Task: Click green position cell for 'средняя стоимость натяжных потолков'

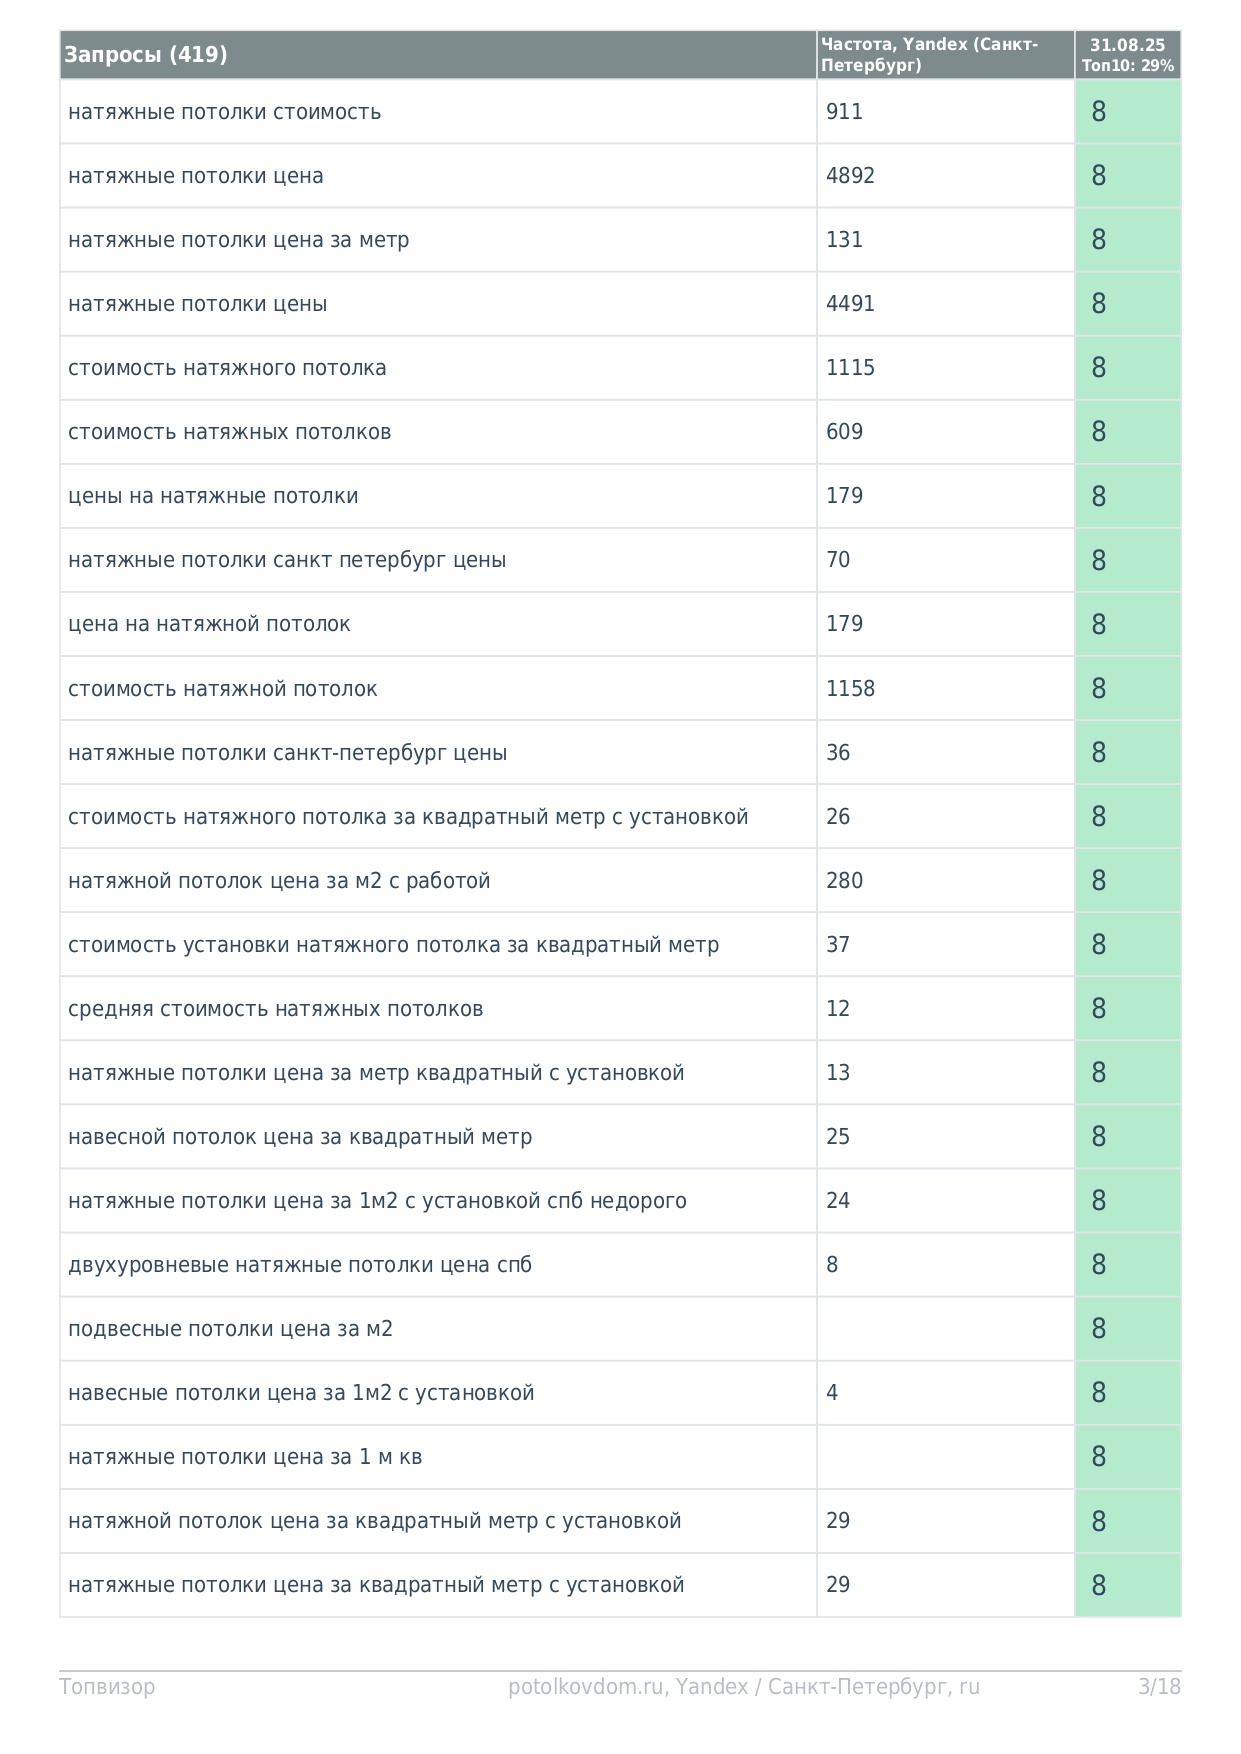Action: coord(1128,1009)
